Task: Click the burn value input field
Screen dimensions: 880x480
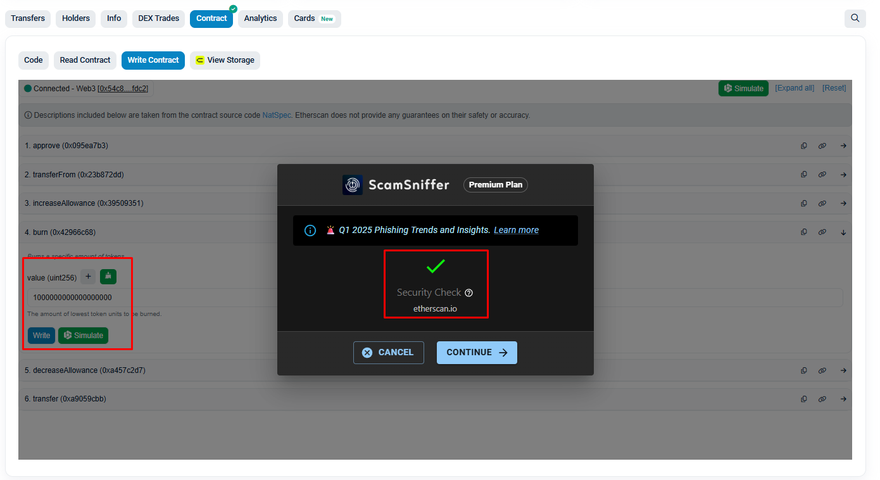Action: coord(400,297)
